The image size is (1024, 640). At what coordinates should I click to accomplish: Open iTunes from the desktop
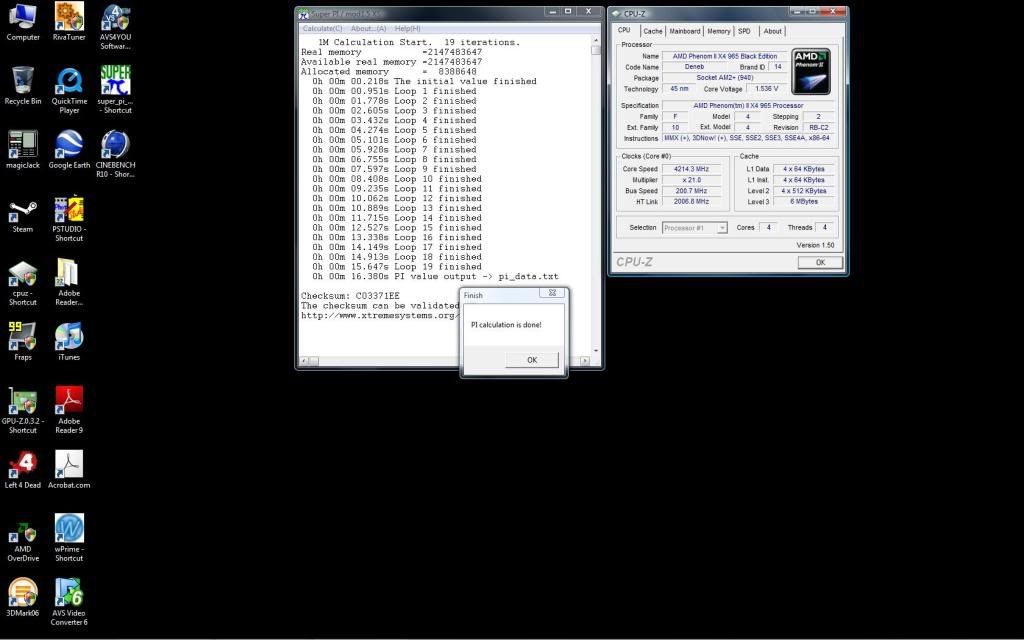tap(69, 342)
